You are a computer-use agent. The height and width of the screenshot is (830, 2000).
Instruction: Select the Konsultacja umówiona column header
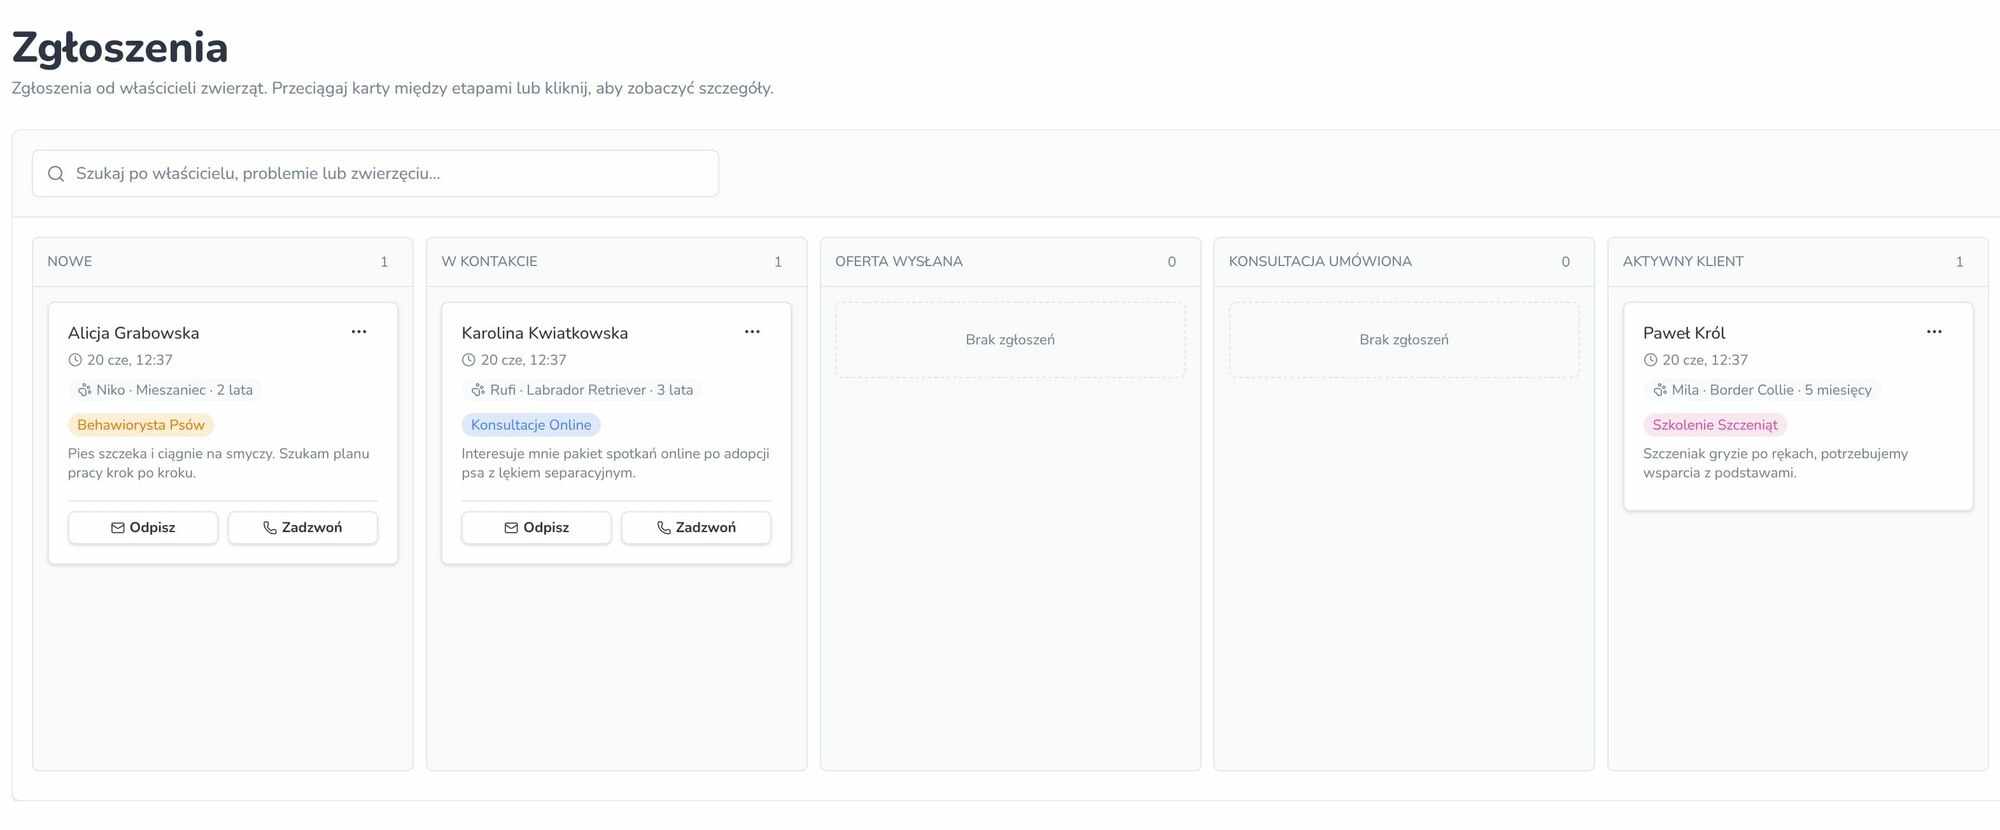click(1404, 262)
